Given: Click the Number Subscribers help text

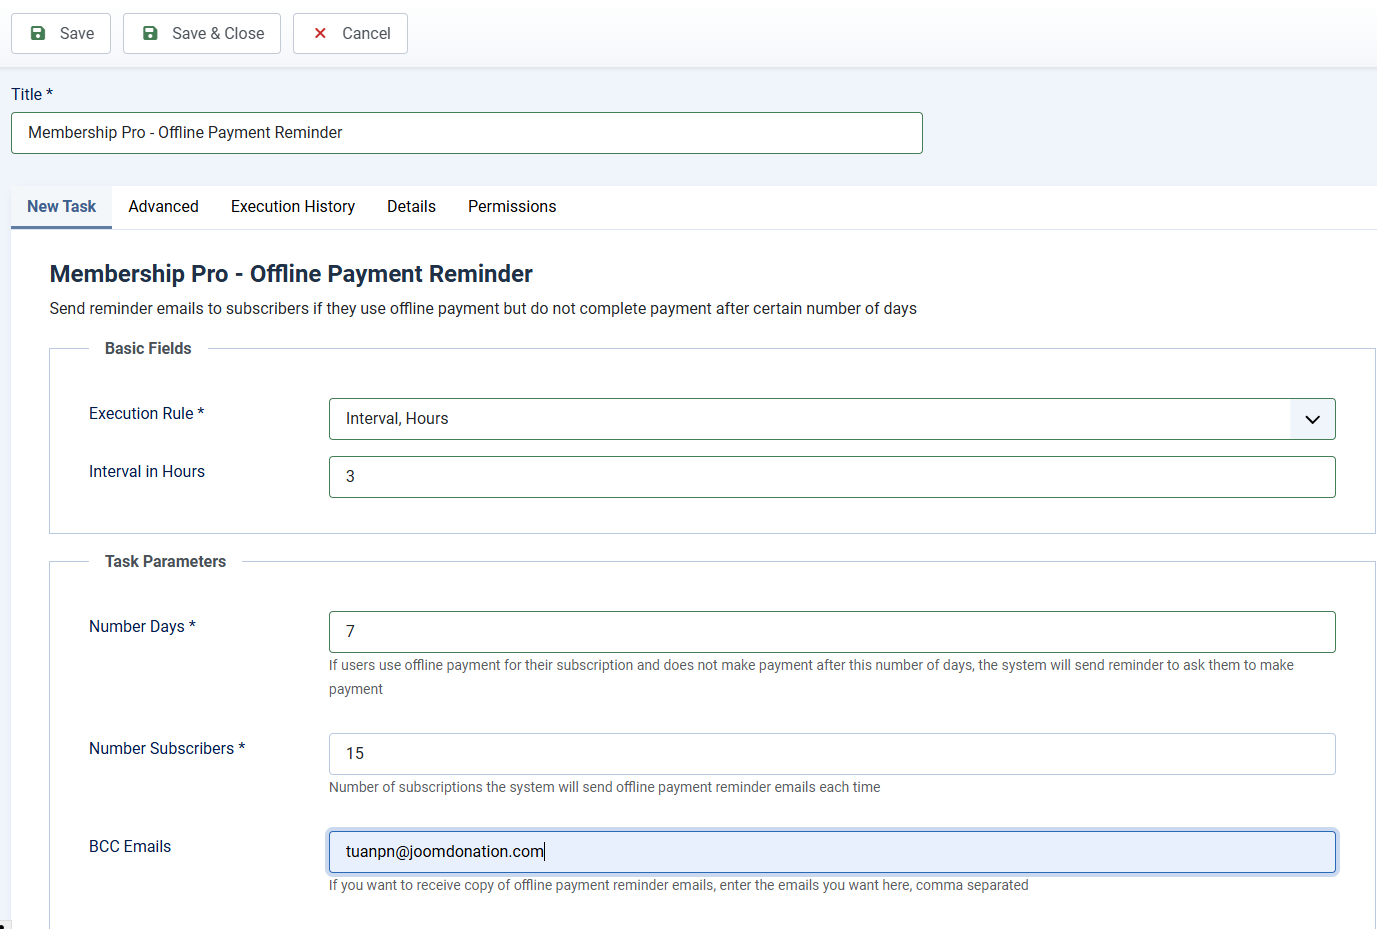Looking at the screenshot, I should click(605, 787).
